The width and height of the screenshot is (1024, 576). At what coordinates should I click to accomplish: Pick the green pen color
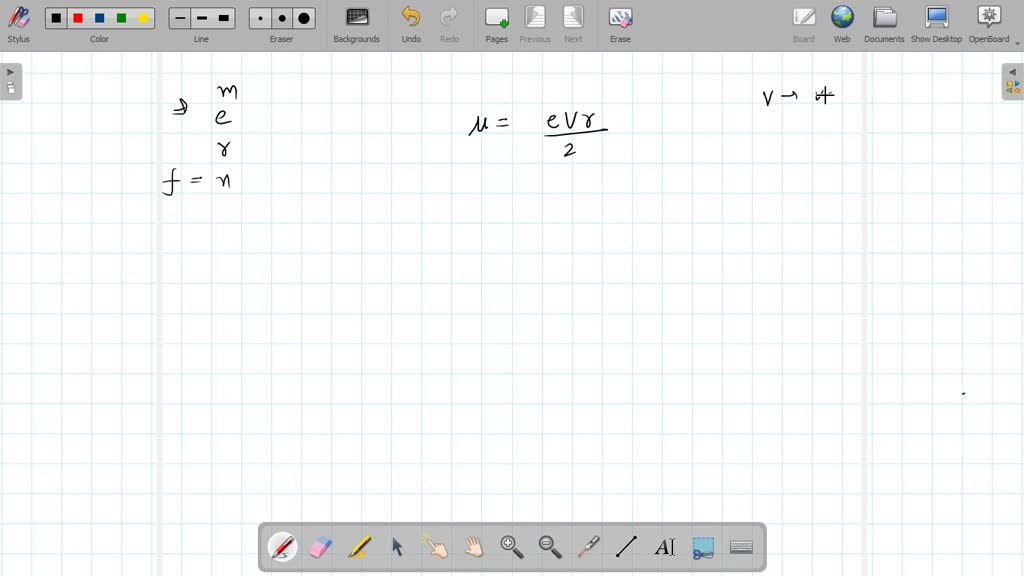click(121, 18)
